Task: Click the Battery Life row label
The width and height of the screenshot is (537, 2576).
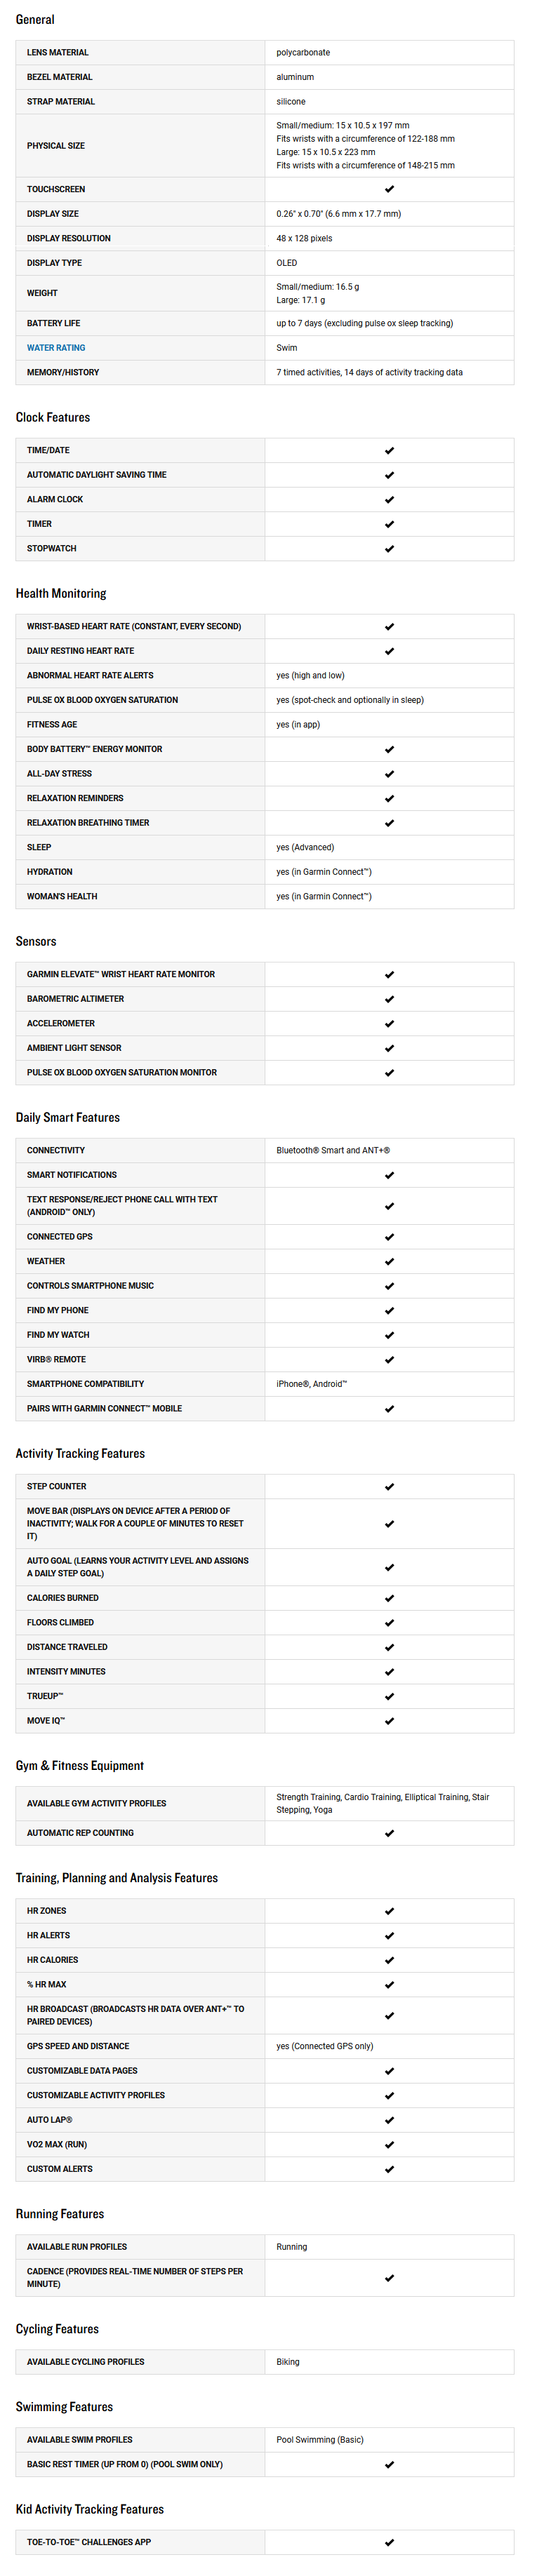Action: point(53,323)
